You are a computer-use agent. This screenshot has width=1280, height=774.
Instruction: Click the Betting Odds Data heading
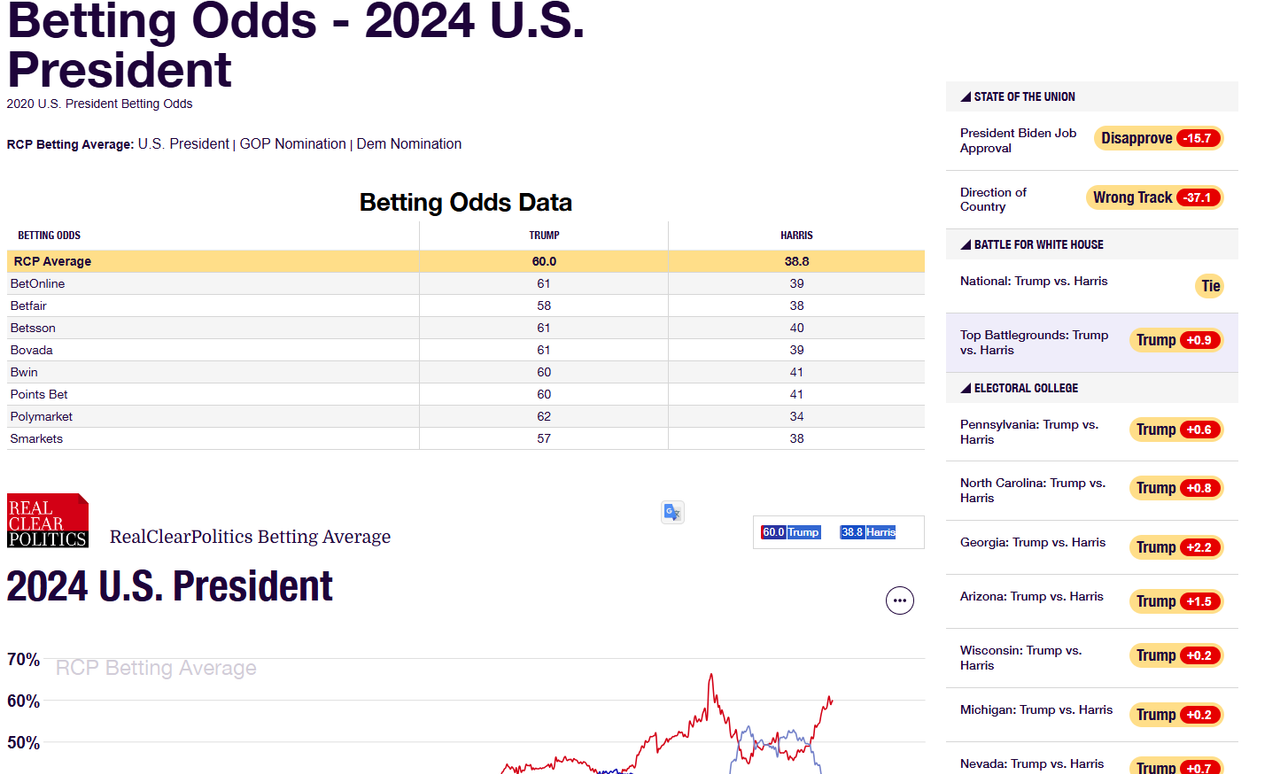tap(466, 202)
